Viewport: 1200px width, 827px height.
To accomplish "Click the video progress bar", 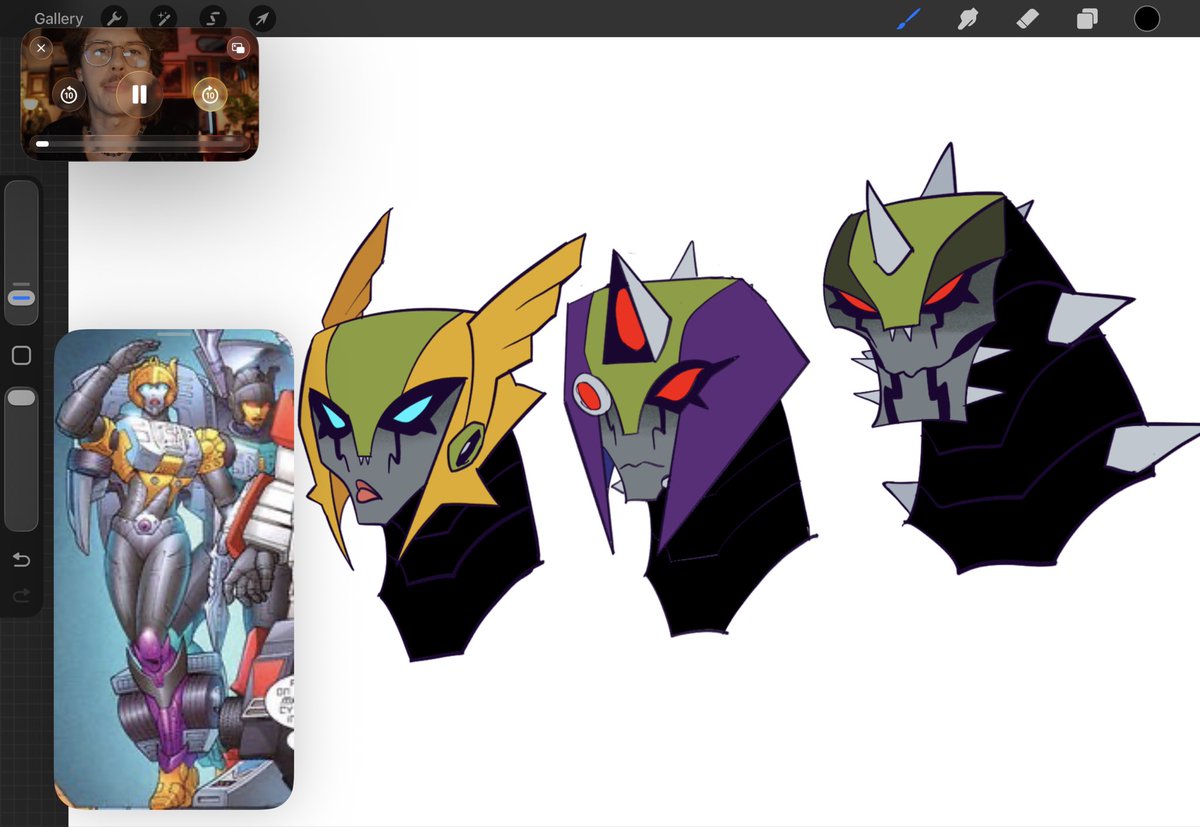I will [139, 144].
